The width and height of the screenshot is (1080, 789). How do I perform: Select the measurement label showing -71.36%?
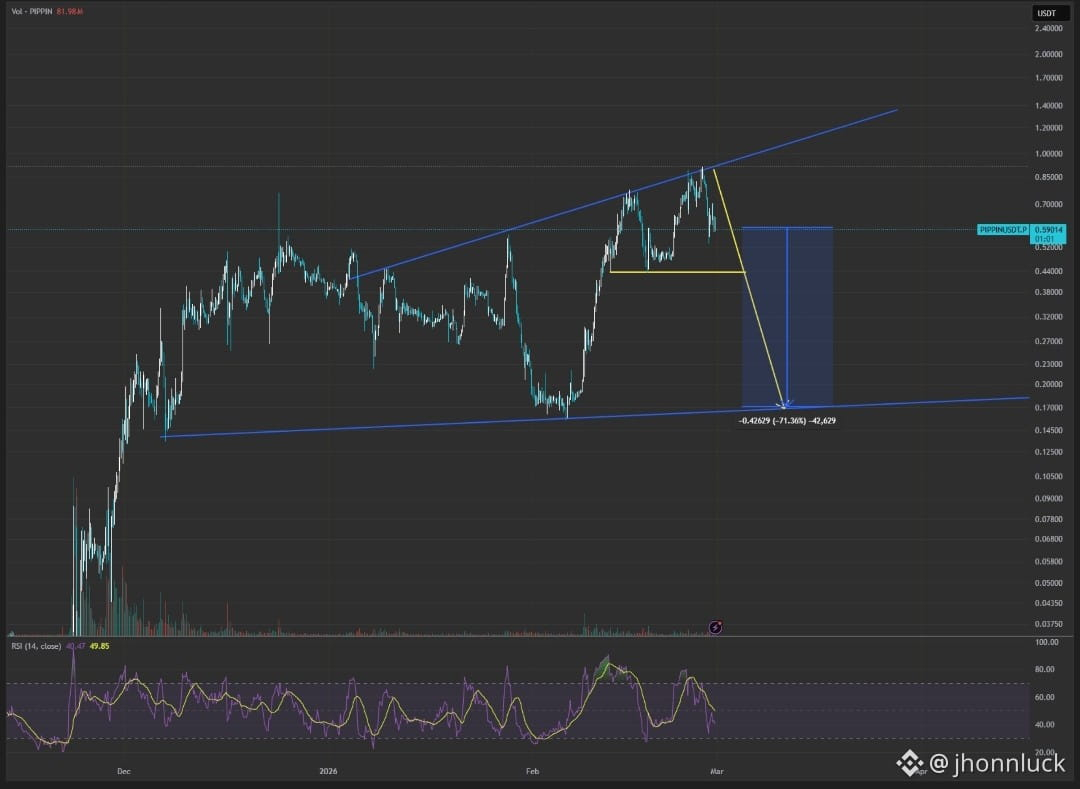tap(787, 420)
